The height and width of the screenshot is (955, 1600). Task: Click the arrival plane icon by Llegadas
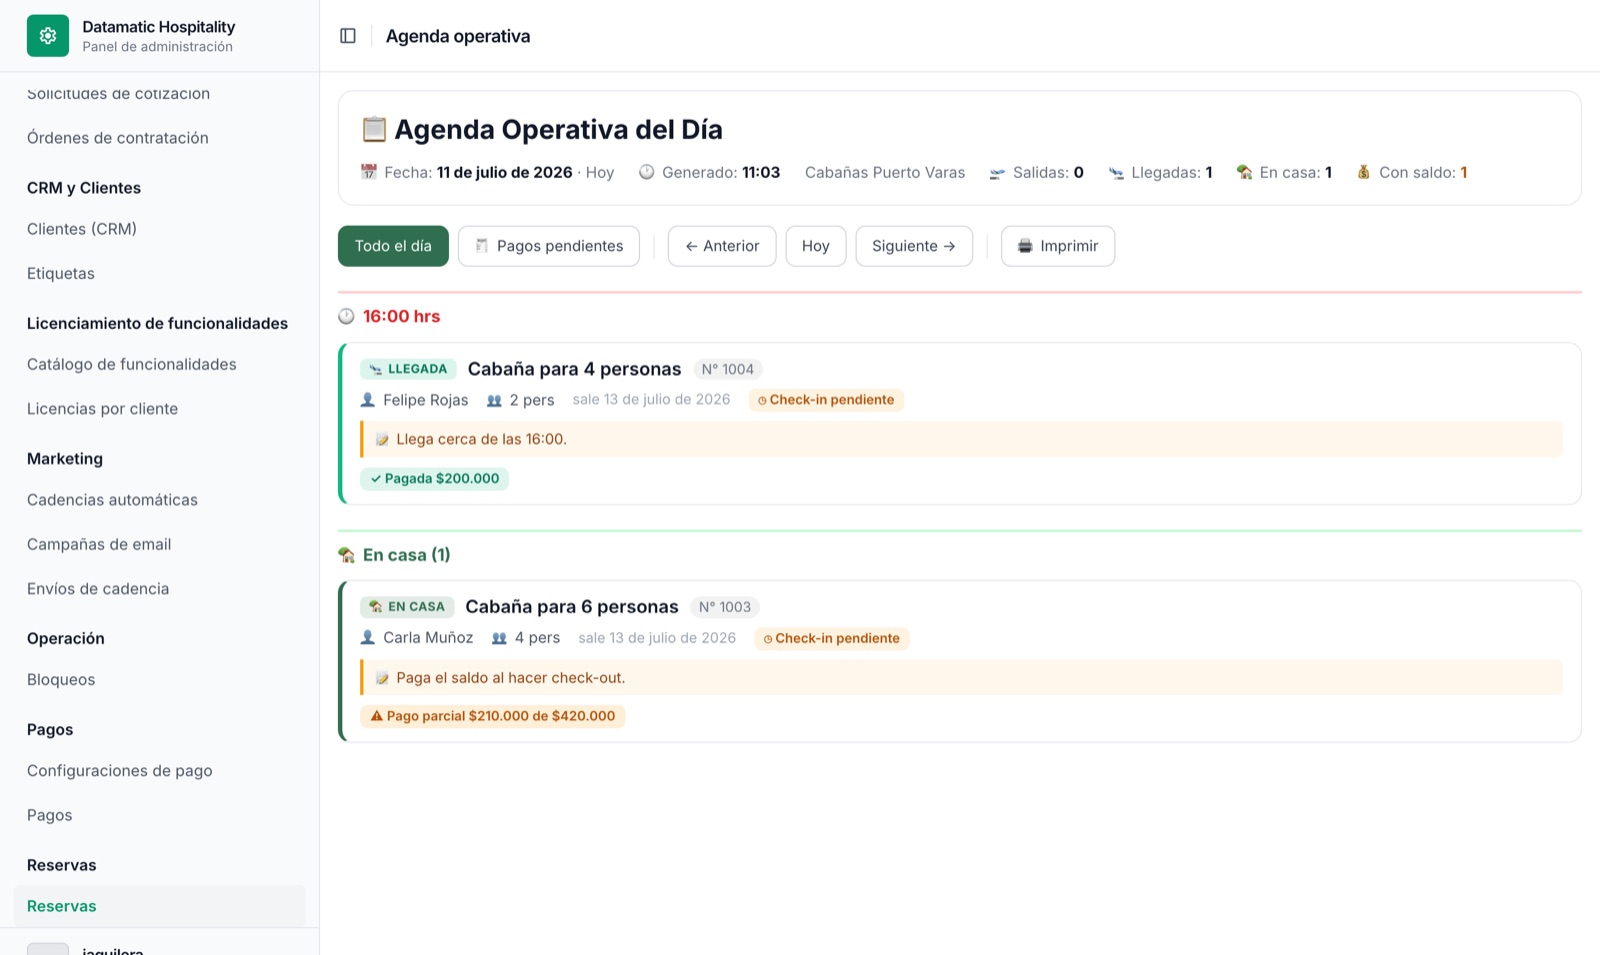pos(1116,173)
